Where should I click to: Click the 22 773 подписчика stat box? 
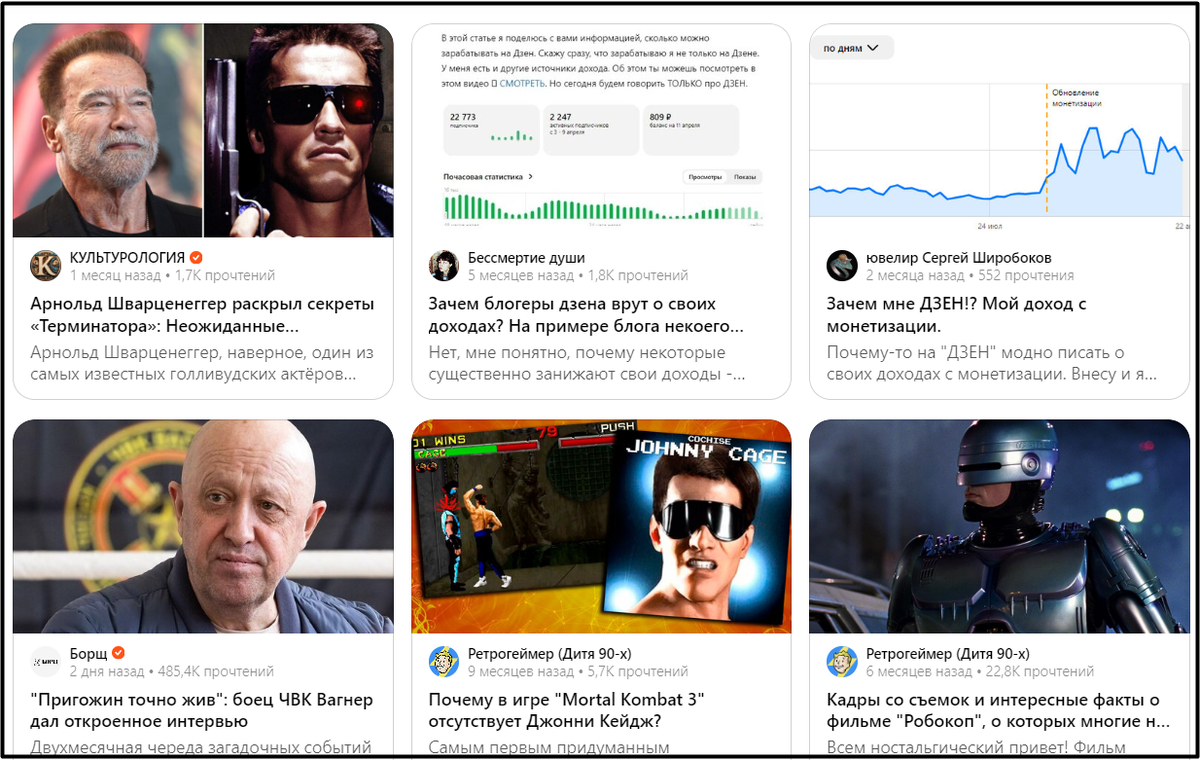tap(491, 130)
